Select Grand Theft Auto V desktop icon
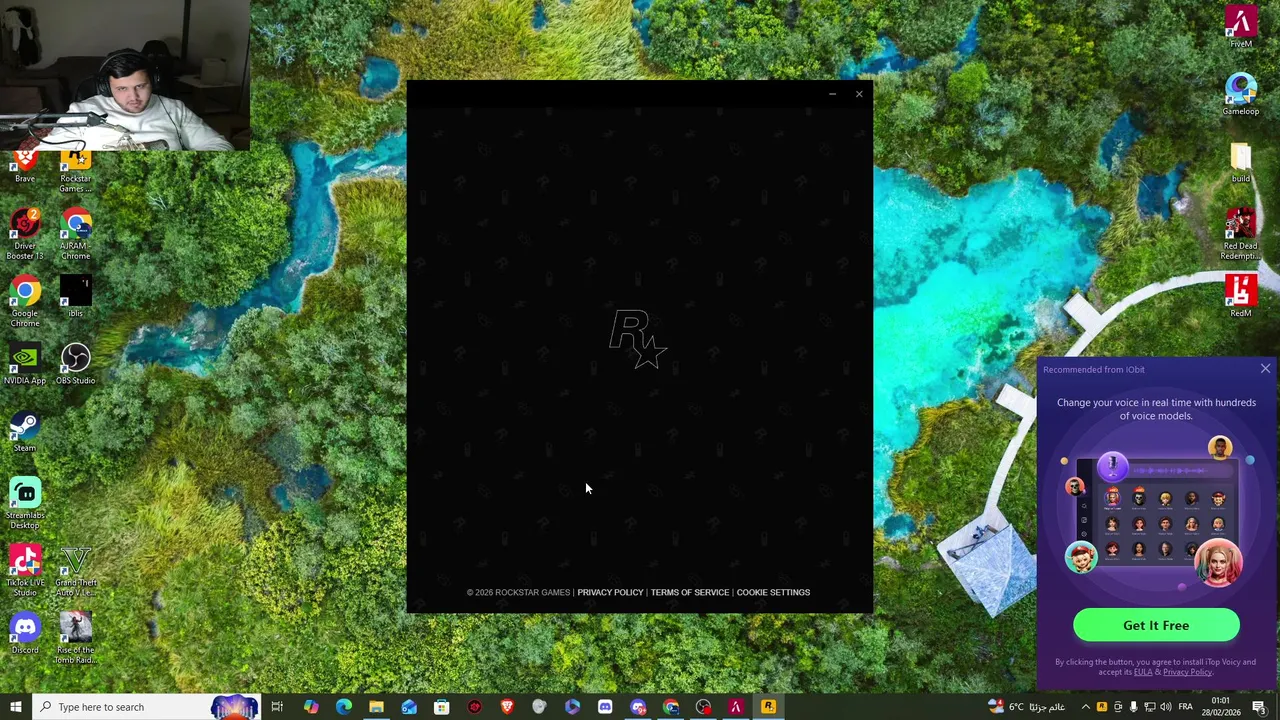This screenshot has height=720, width=1280. pyautogui.click(x=75, y=571)
